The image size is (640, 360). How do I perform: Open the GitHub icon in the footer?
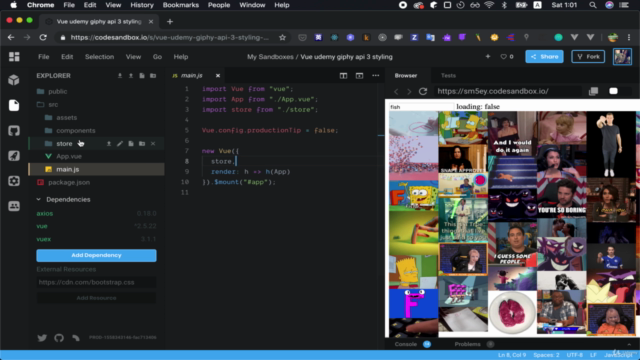(x=59, y=338)
